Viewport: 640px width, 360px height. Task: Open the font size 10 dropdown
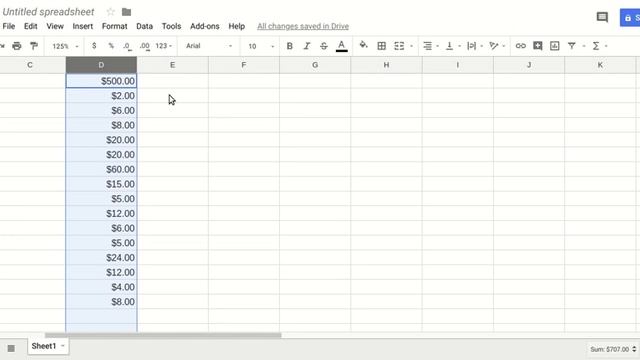261,46
